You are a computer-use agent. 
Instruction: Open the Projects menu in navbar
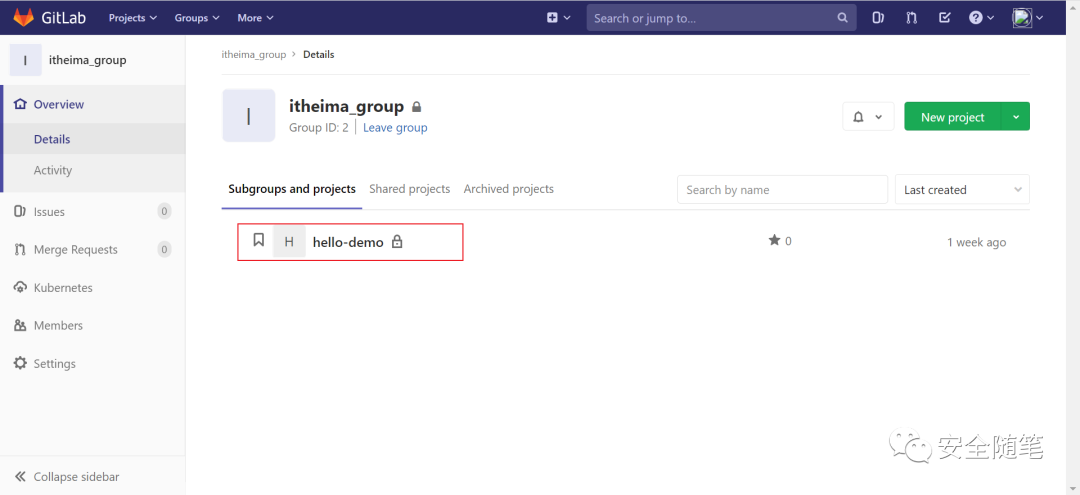[x=133, y=18]
